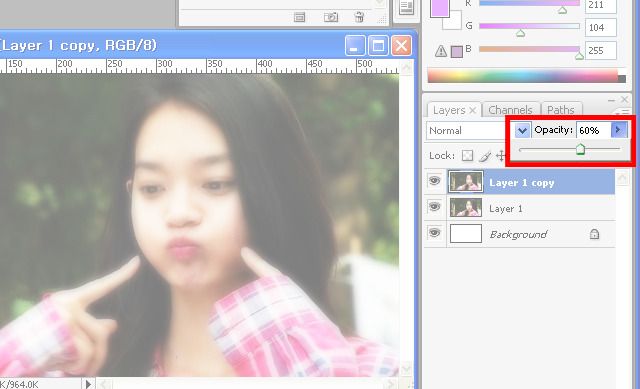Click the horizontal scroll right arrow
The image size is (640, 389).
(392, 384)
